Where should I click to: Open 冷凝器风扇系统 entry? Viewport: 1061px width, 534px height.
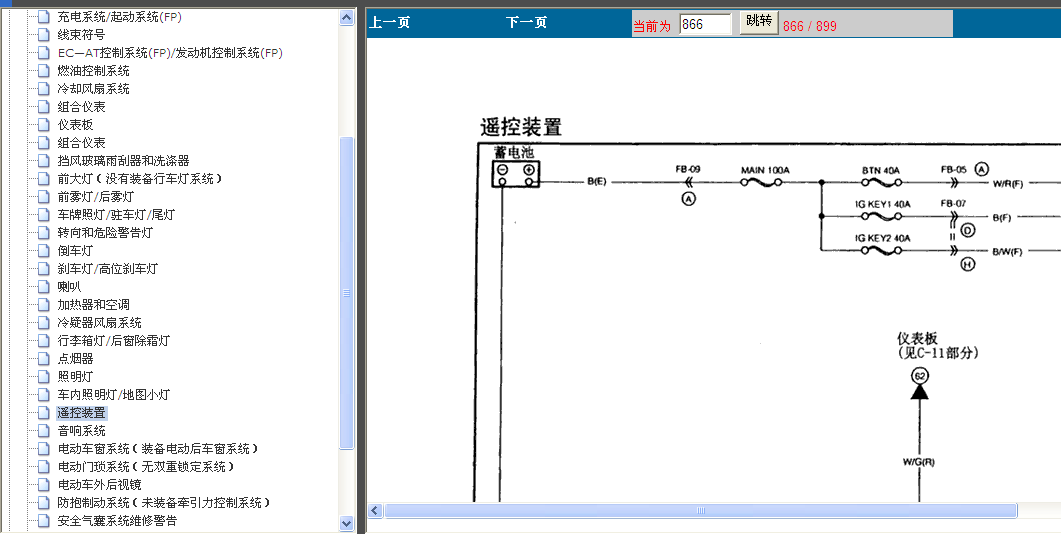[99, 323]
